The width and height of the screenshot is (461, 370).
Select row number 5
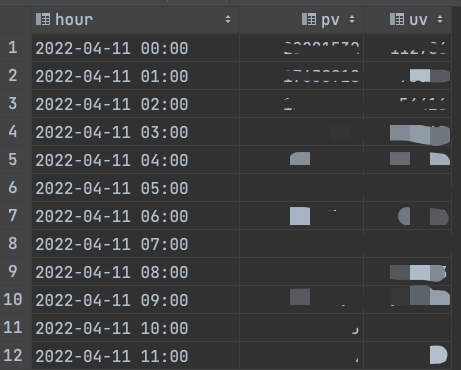[13, 160]
